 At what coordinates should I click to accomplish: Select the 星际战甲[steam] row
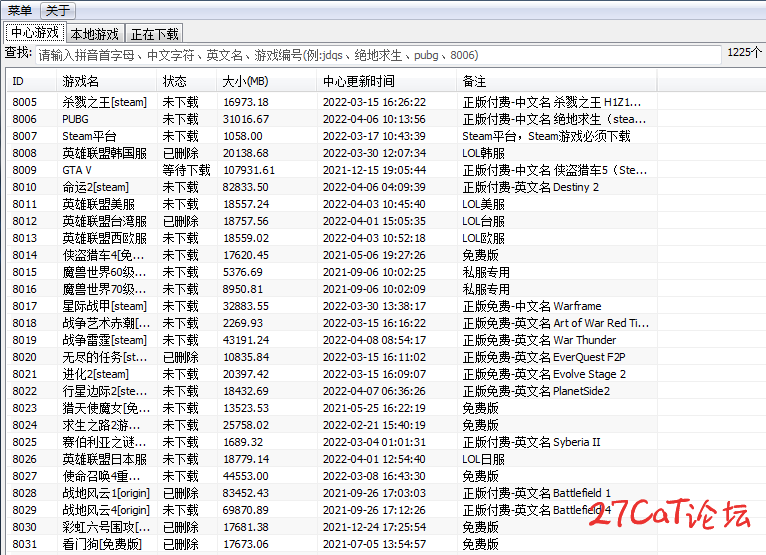click(332, 306)
